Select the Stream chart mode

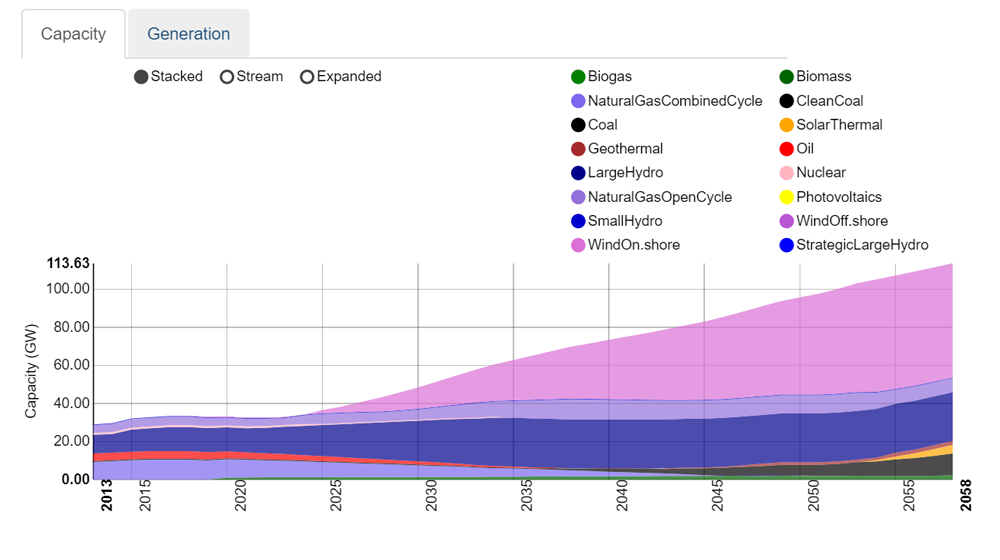click(227, 77)
